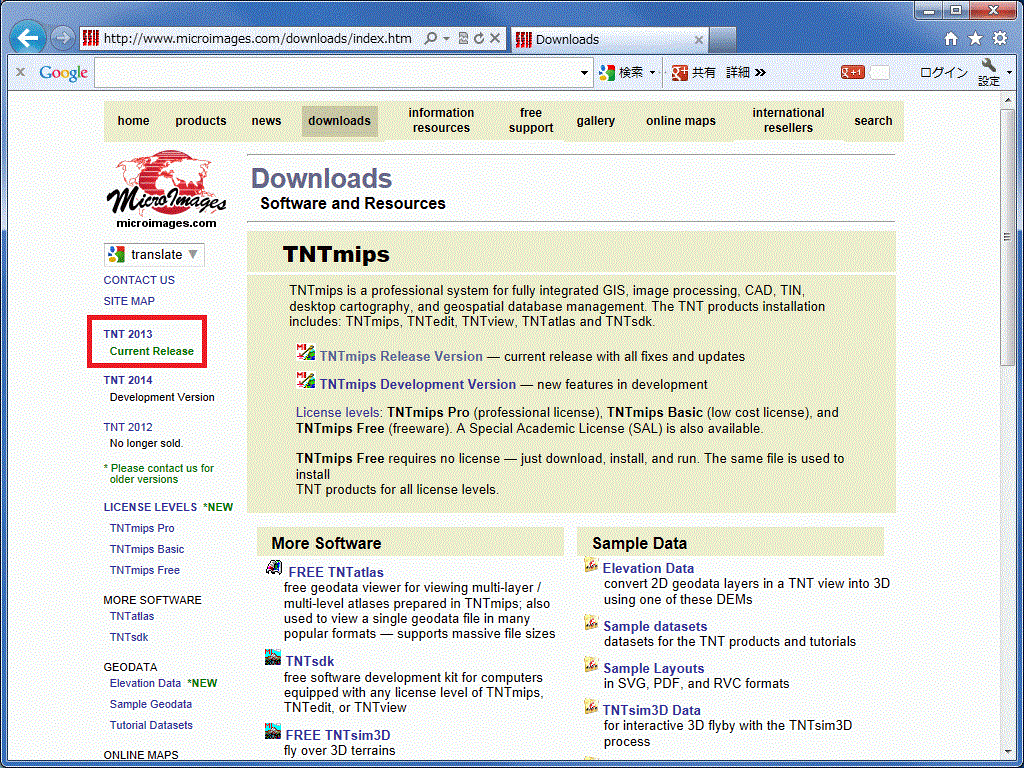Open the online maps menu item
The width and height of the screenshot is (1024, 768).
tap(680, 121)
